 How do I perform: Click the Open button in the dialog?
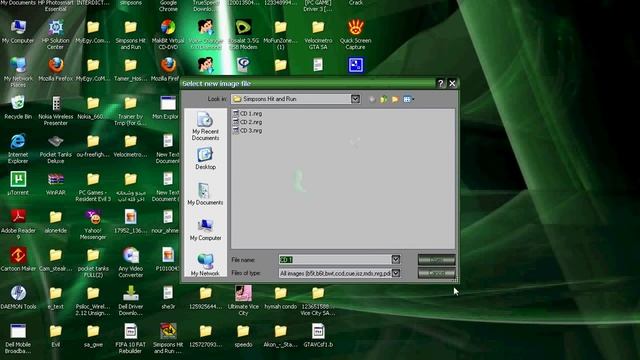click(x=436, y=260)
